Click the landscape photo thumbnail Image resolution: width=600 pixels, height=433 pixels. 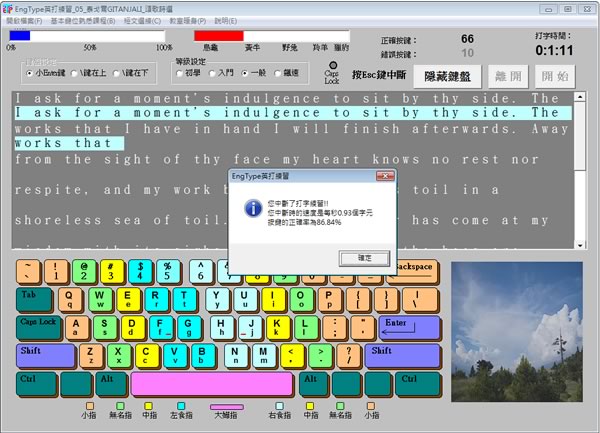pos(517,332)
